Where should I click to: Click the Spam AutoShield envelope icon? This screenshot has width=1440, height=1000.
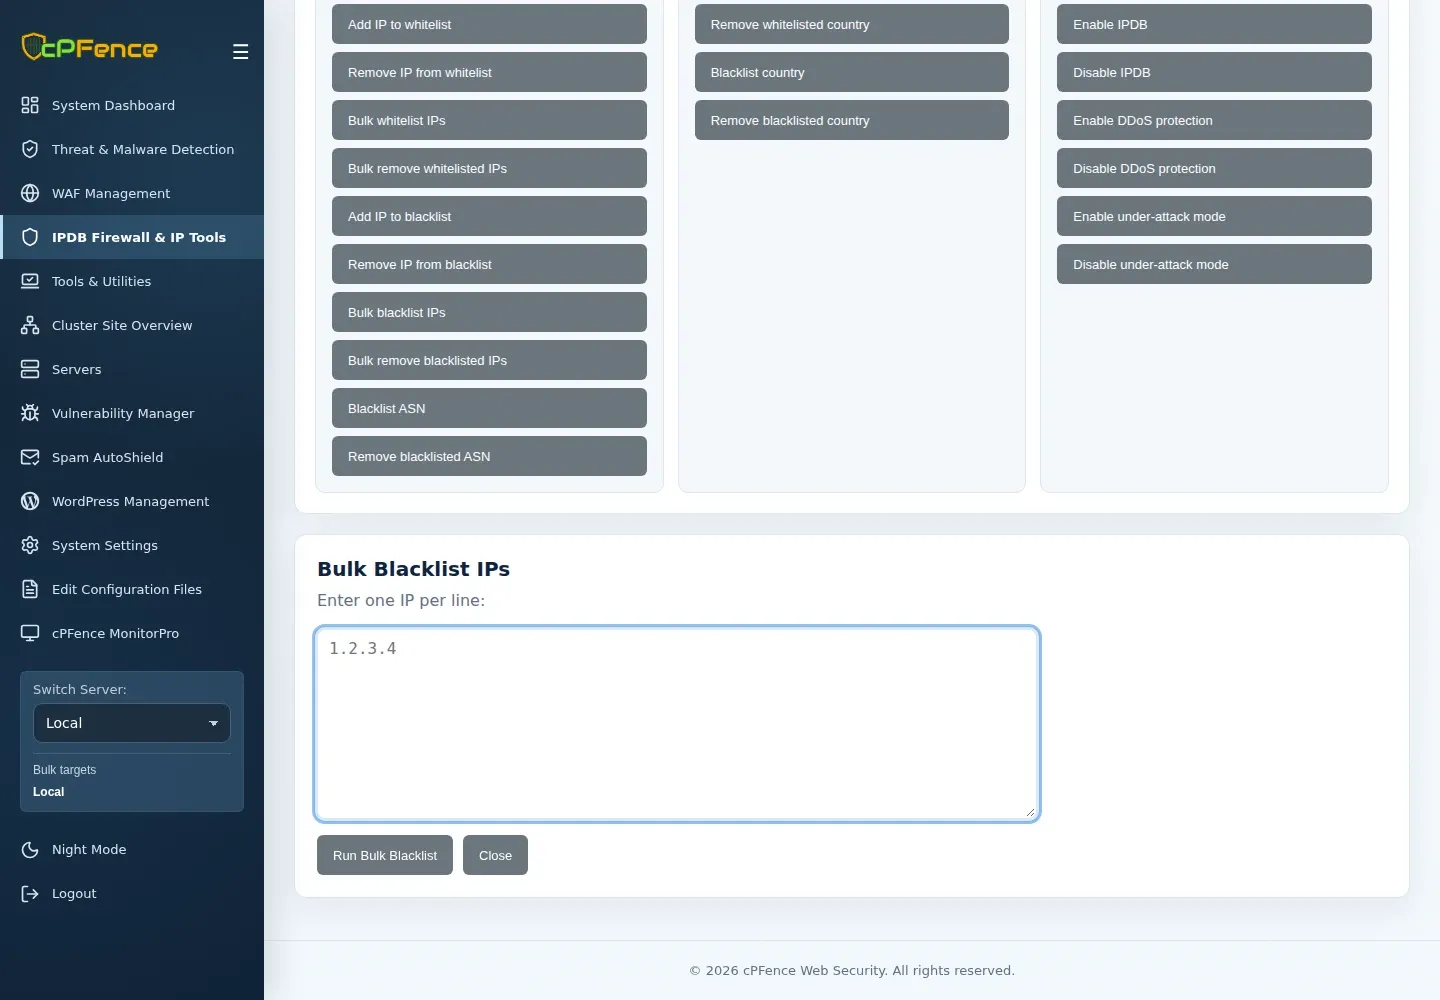[30, 457]
